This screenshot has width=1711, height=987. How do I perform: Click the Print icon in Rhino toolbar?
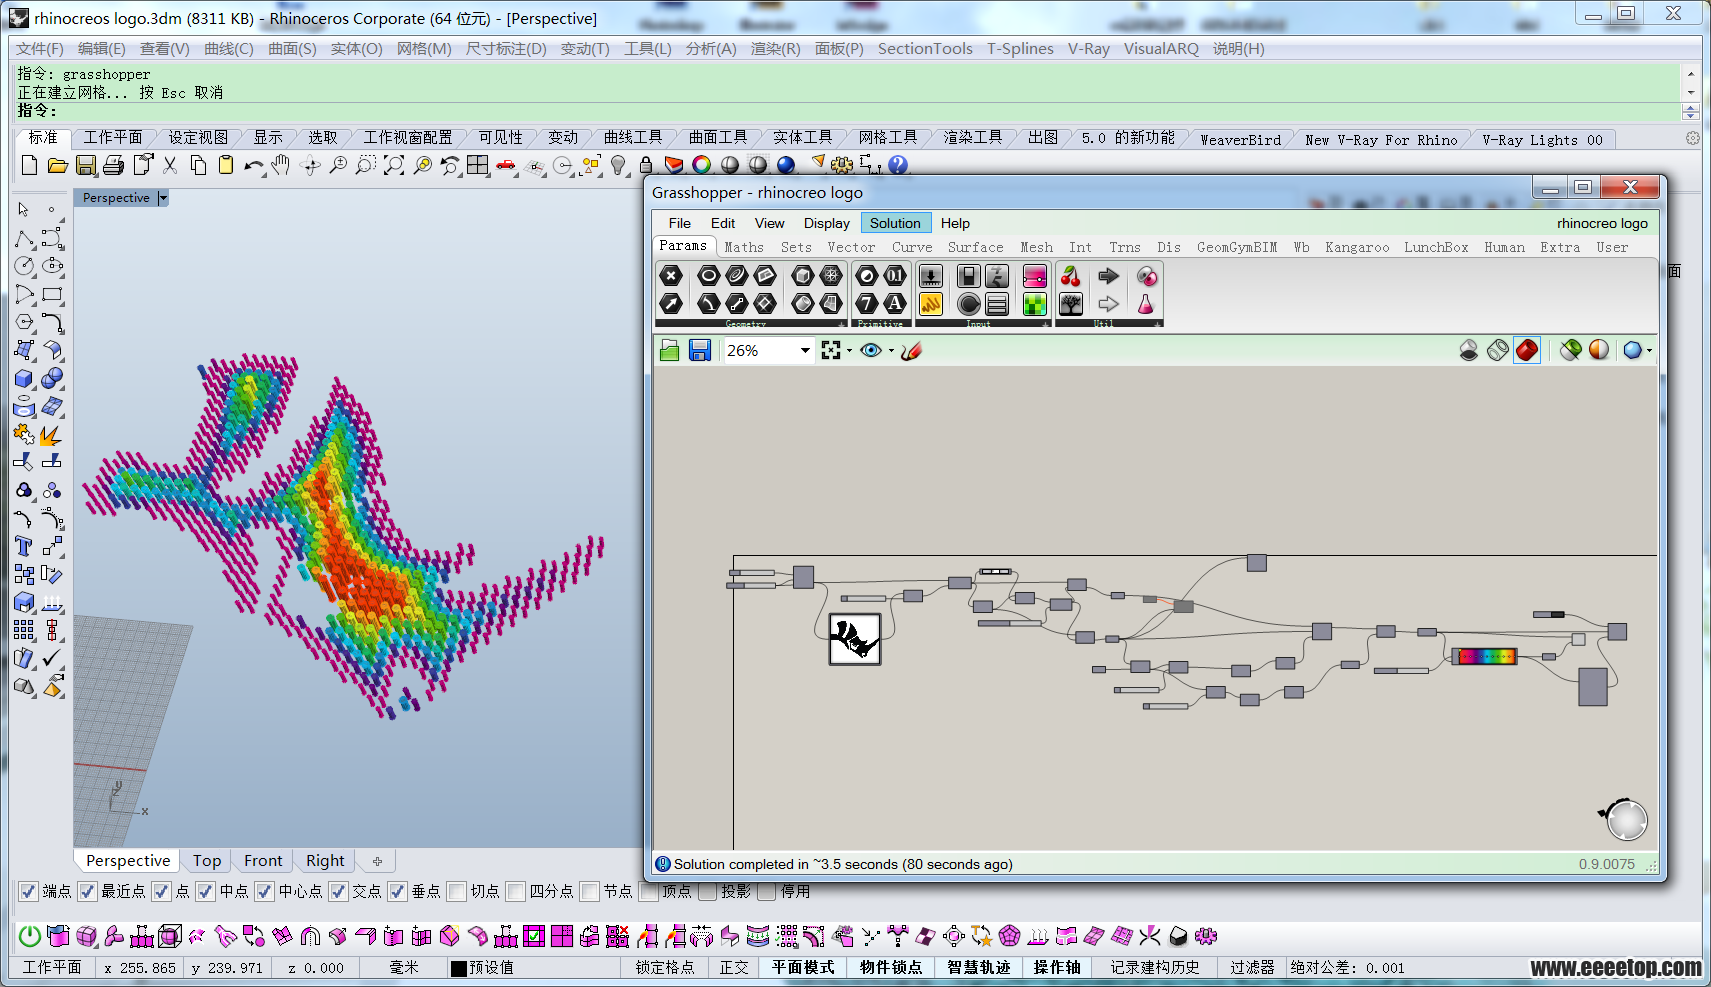113,165
